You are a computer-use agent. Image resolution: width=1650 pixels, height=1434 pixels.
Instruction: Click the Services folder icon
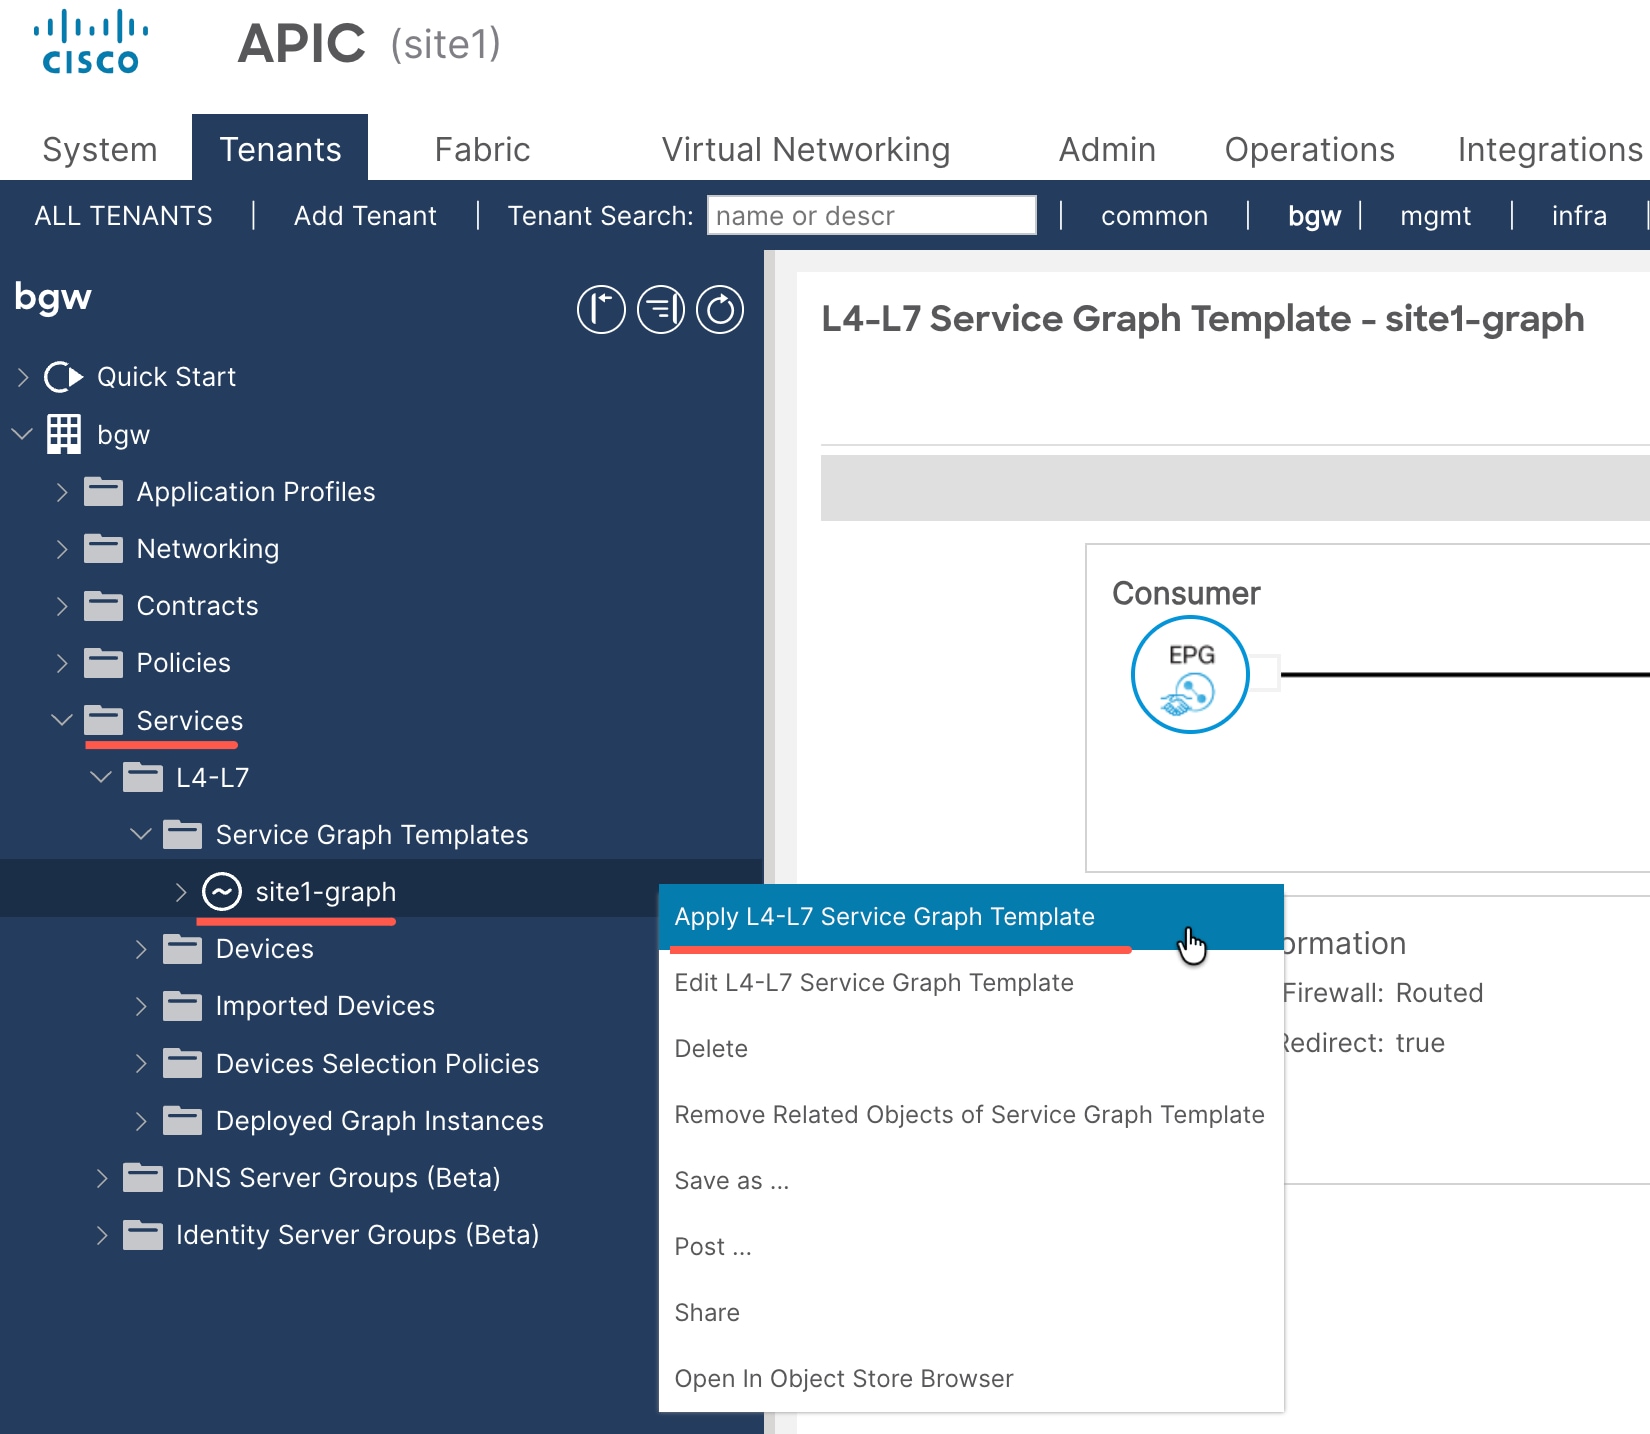[104, 720]
